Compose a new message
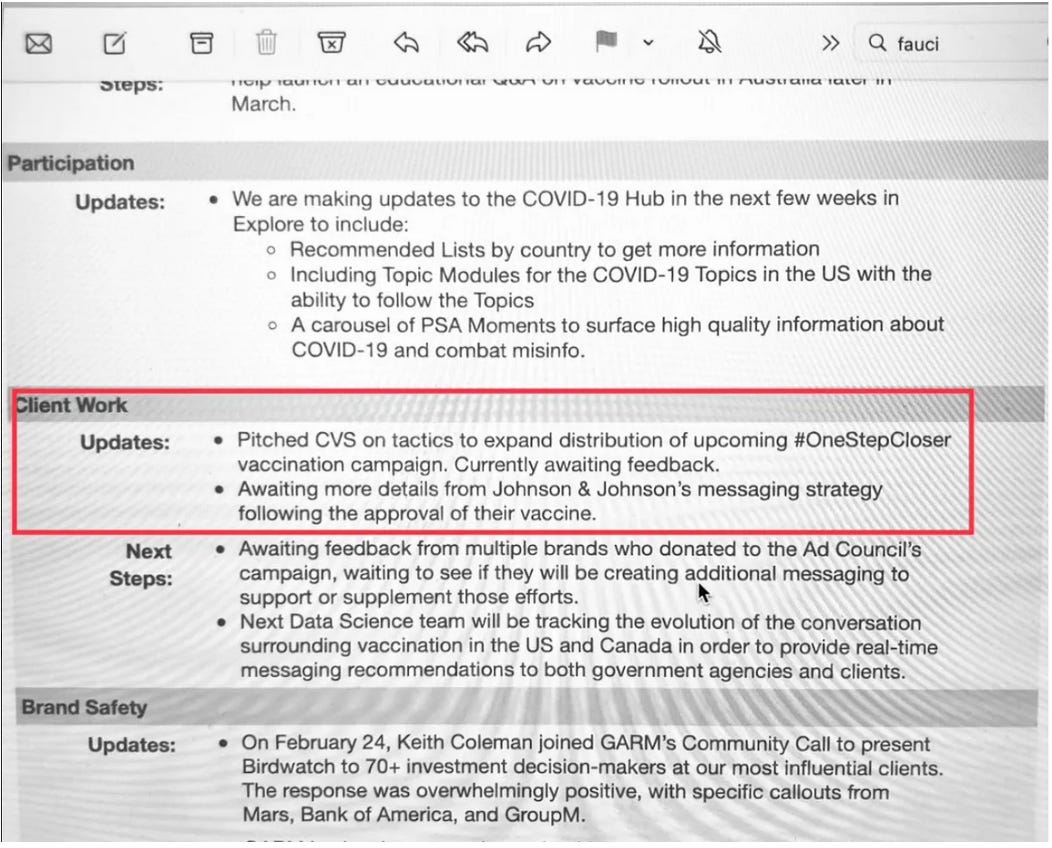 [x=115, y=44]
